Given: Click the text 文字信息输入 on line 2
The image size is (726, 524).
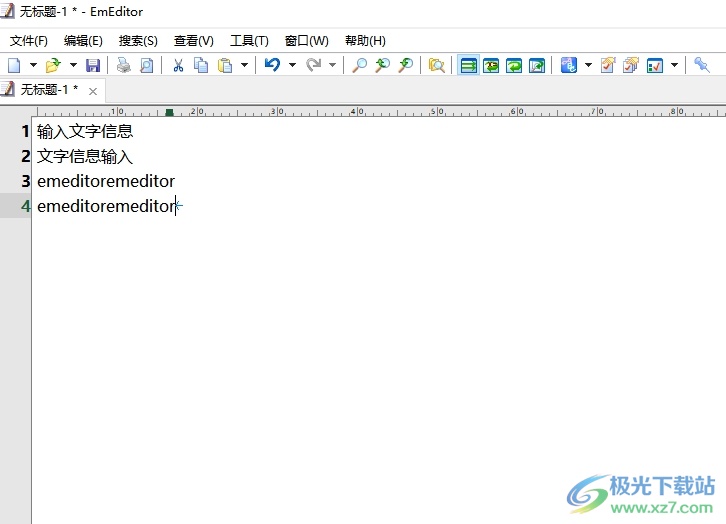Looking at the screenshot, I should pos(85,156).
